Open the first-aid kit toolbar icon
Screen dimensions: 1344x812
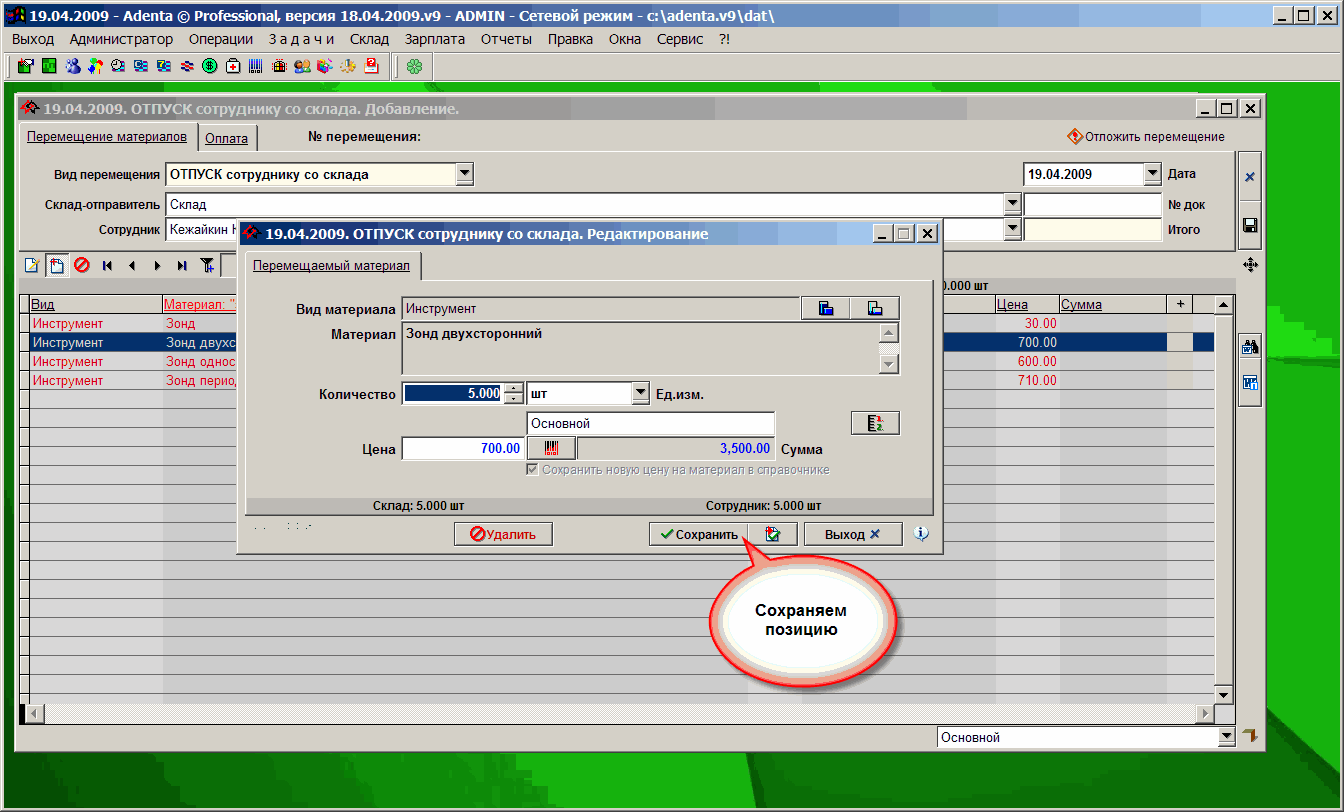coord(232,67)
